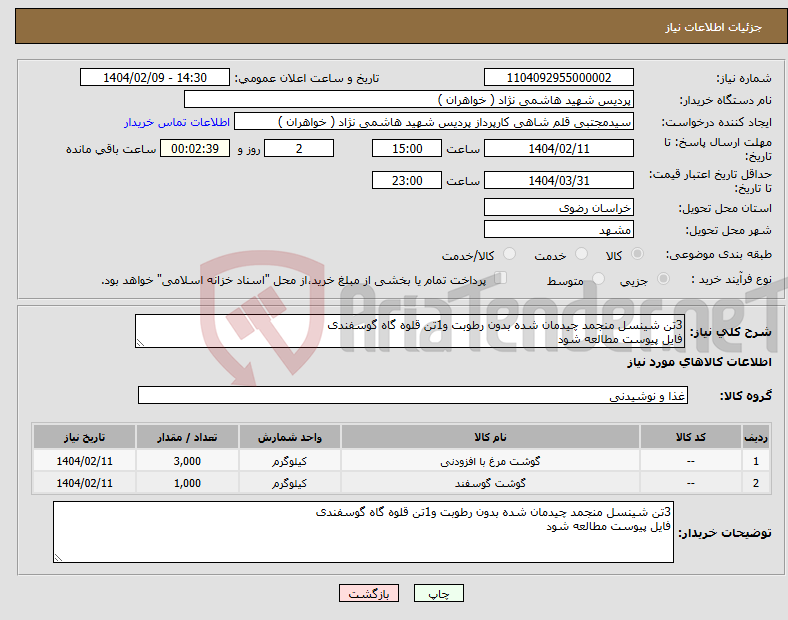
Task: Click the need date cell in row 2
Action: [84, 483]
